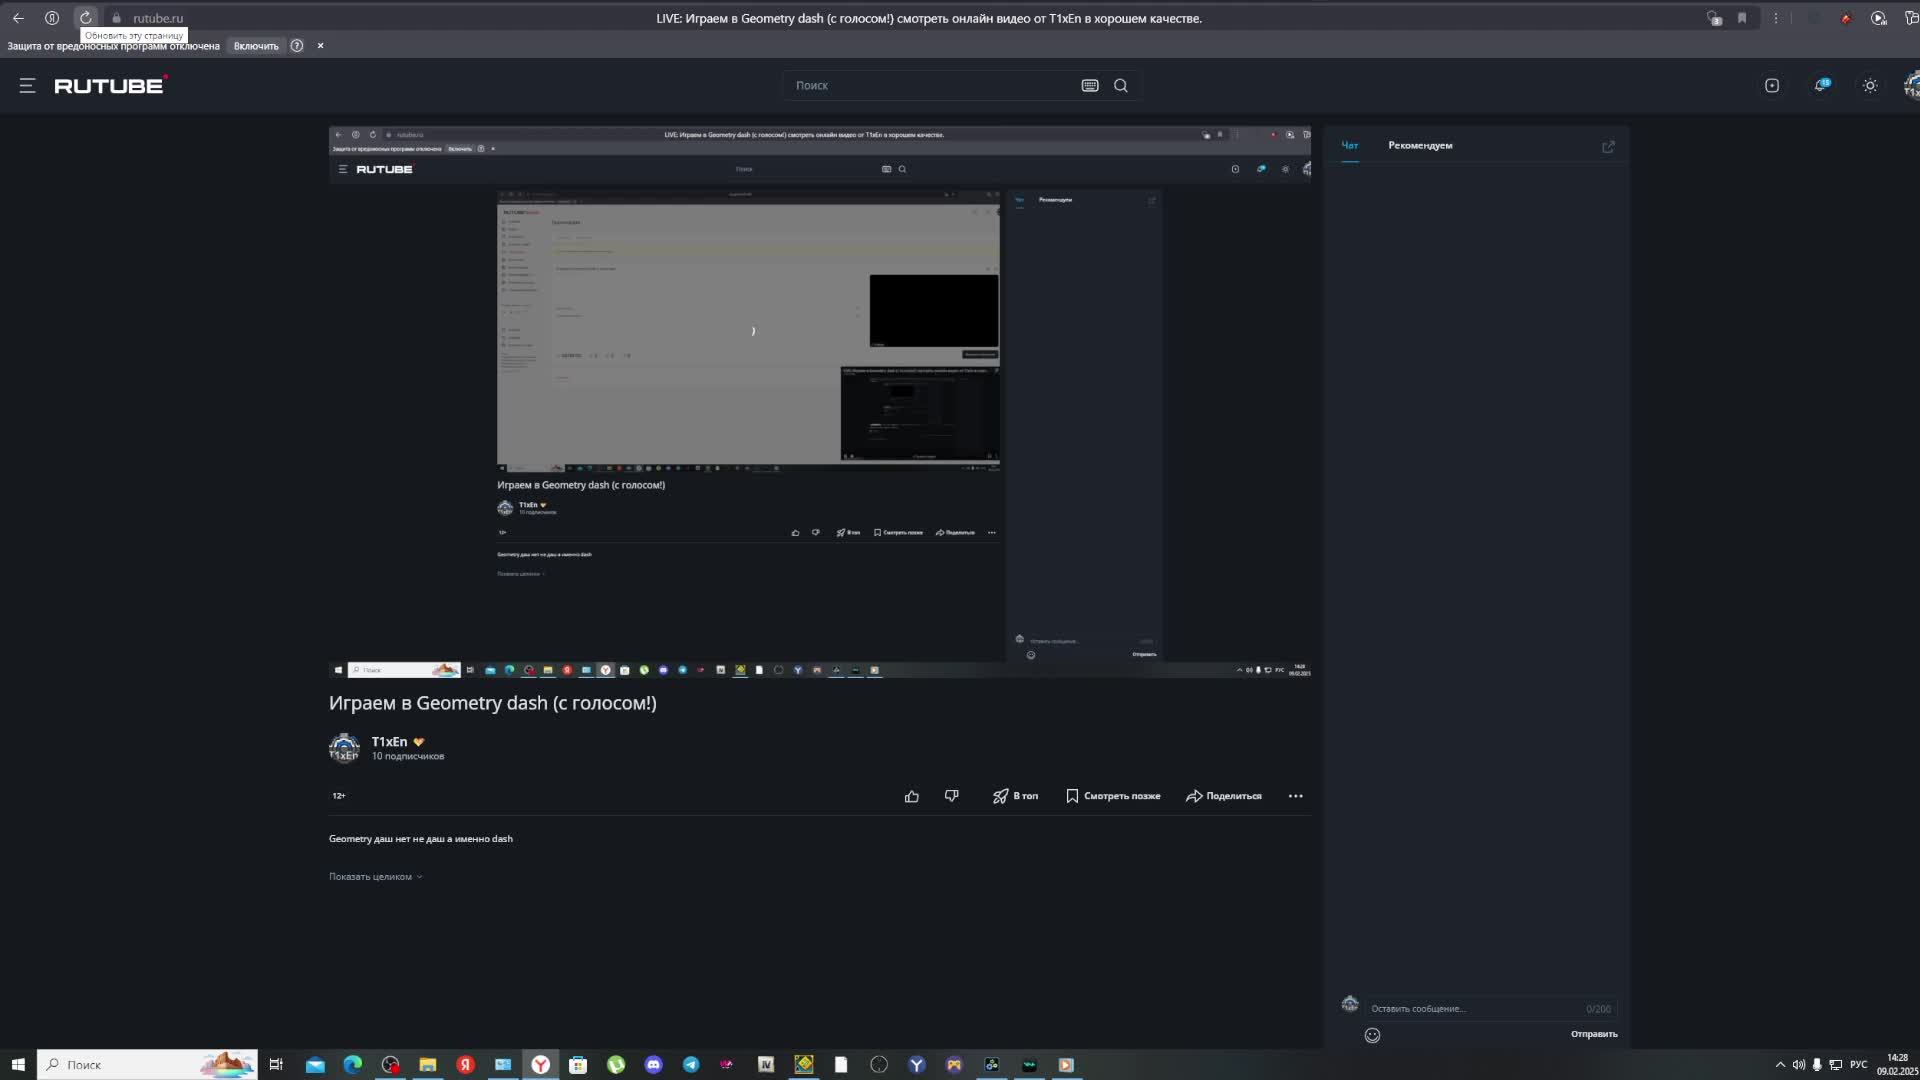This screenshot has width=1920, height=1080.
Task: Dislike the video with thumbs down
Action: coord(951,797)
